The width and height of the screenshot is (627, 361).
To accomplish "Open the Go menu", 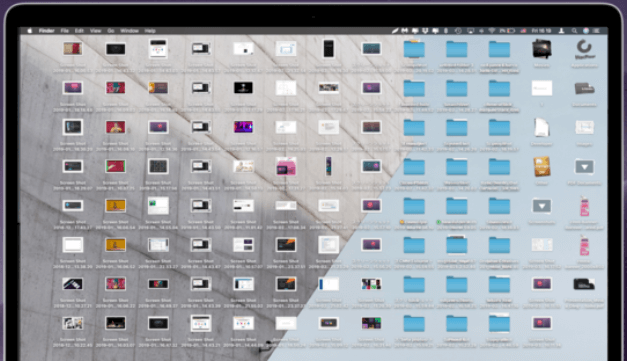I will coord(111,31).
